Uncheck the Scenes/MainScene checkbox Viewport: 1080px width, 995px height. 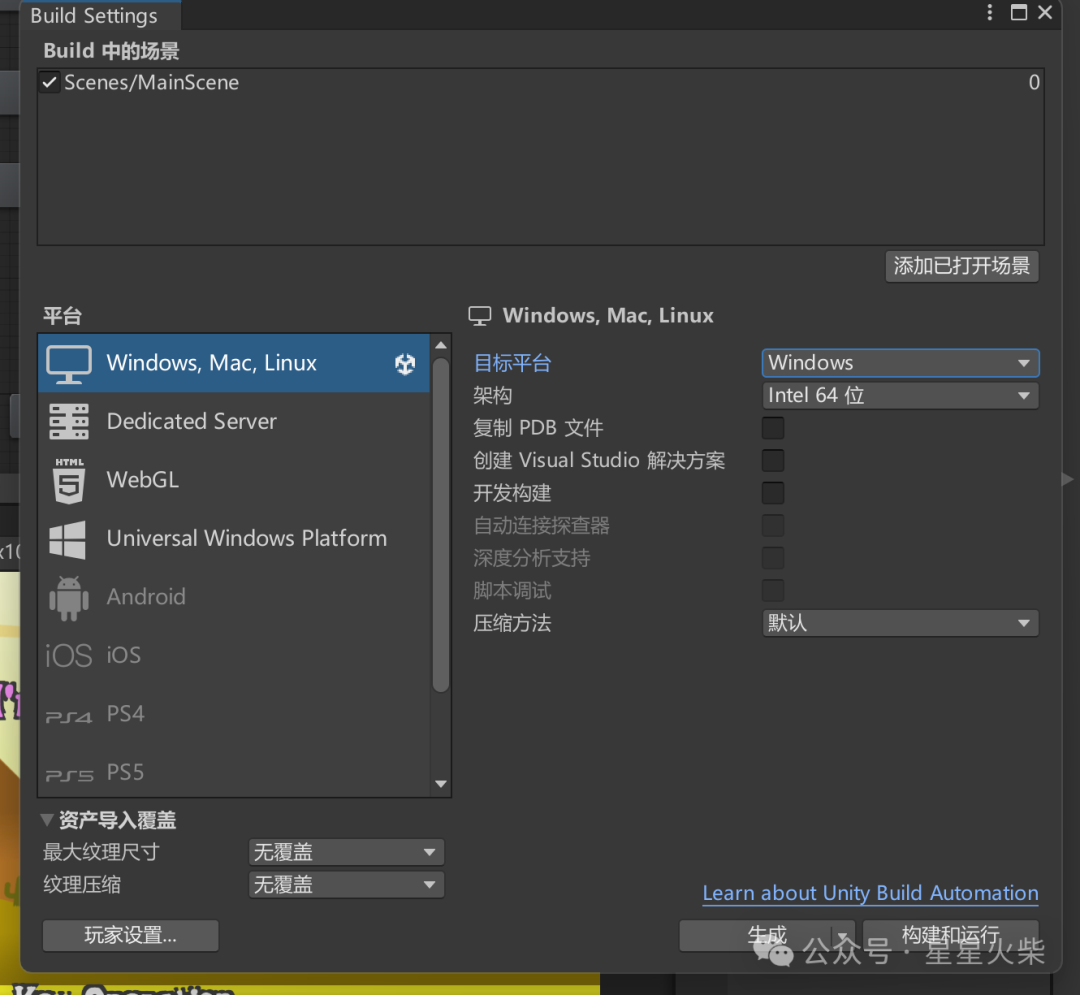pyautogui.click(x=49, y=83)
